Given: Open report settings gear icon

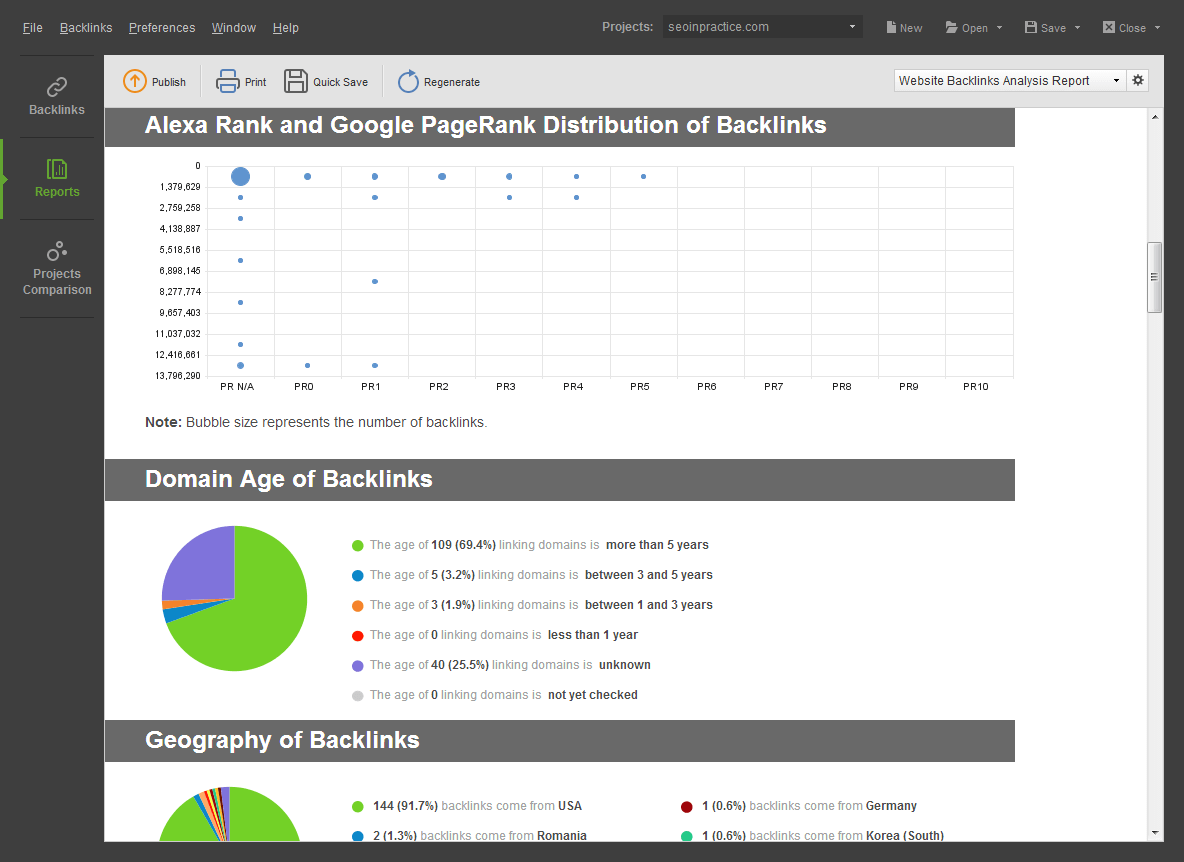Looking at the screenshot, I should [x=1137, y=80].
